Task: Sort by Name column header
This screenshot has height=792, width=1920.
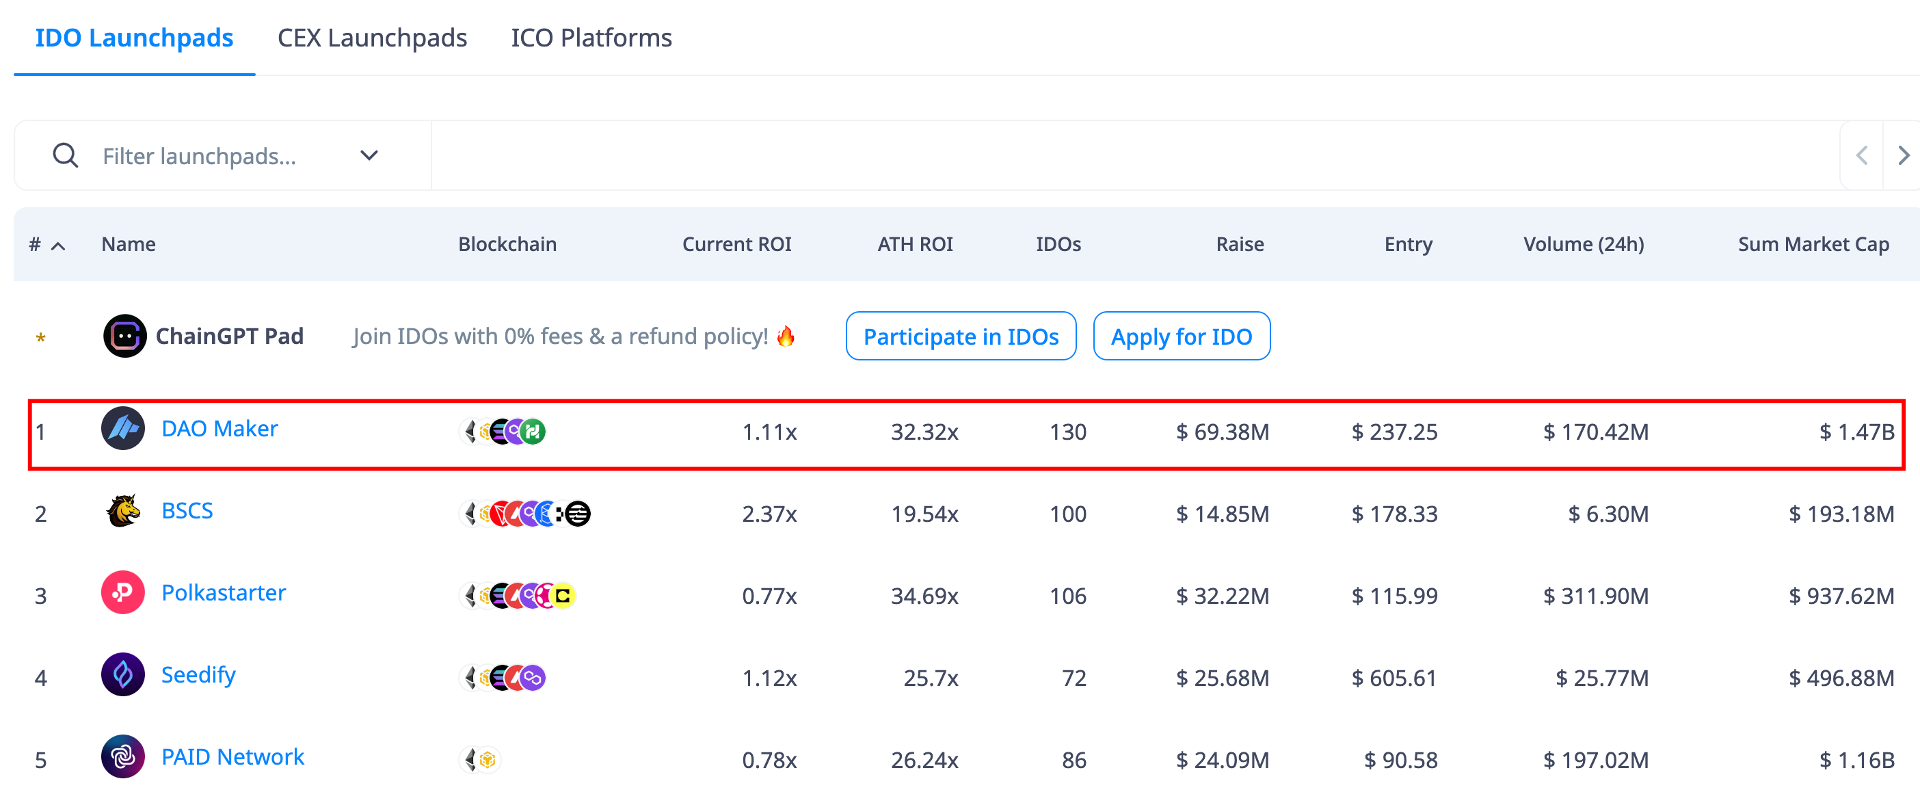Action: (128, 244)
